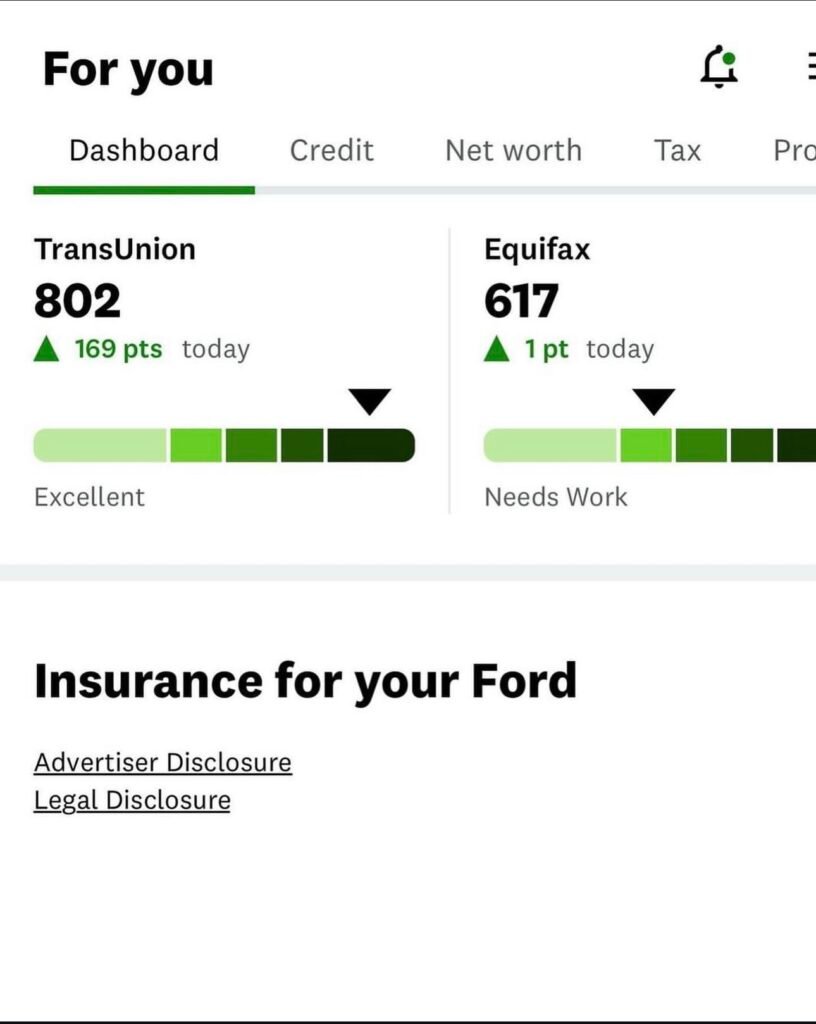
Task: Tap the Equifax heading
Action: click(537, 249)
